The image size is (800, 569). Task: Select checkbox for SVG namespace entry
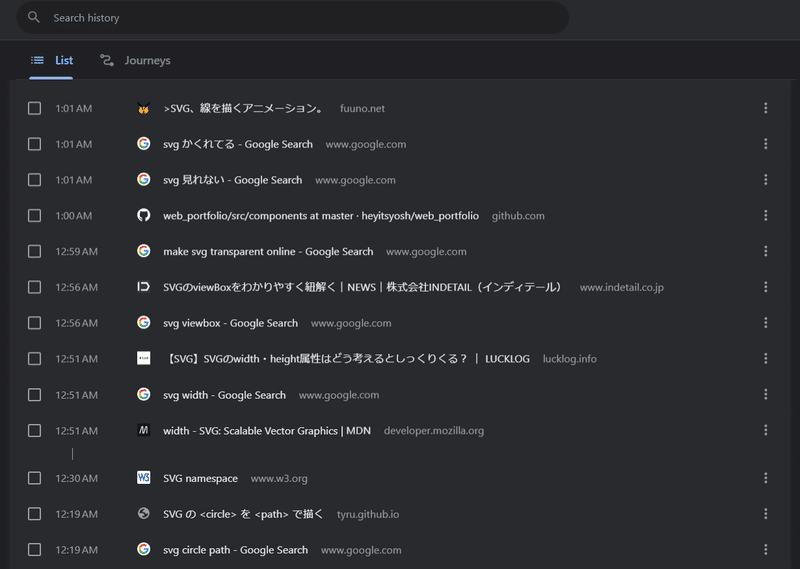(x=35, y=479)
